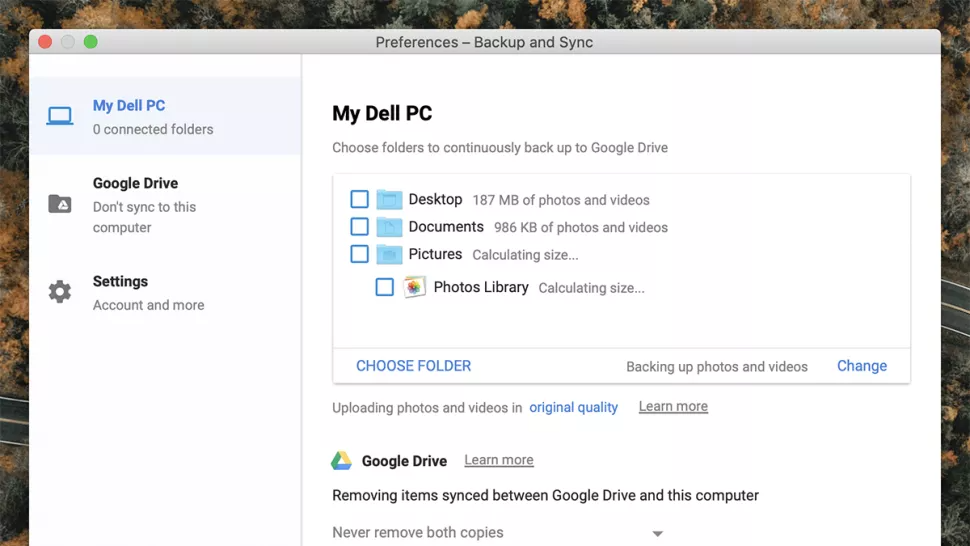Click the green full-screen window button

coord(91,42)
